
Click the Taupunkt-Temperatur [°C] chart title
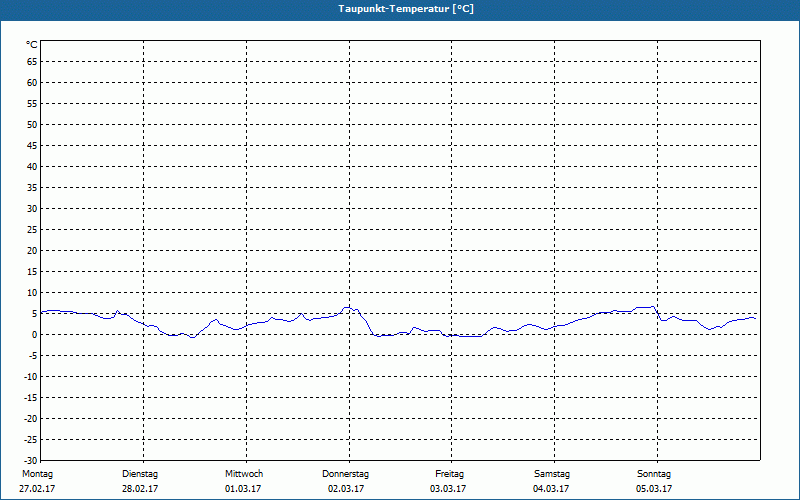[406, 9]
